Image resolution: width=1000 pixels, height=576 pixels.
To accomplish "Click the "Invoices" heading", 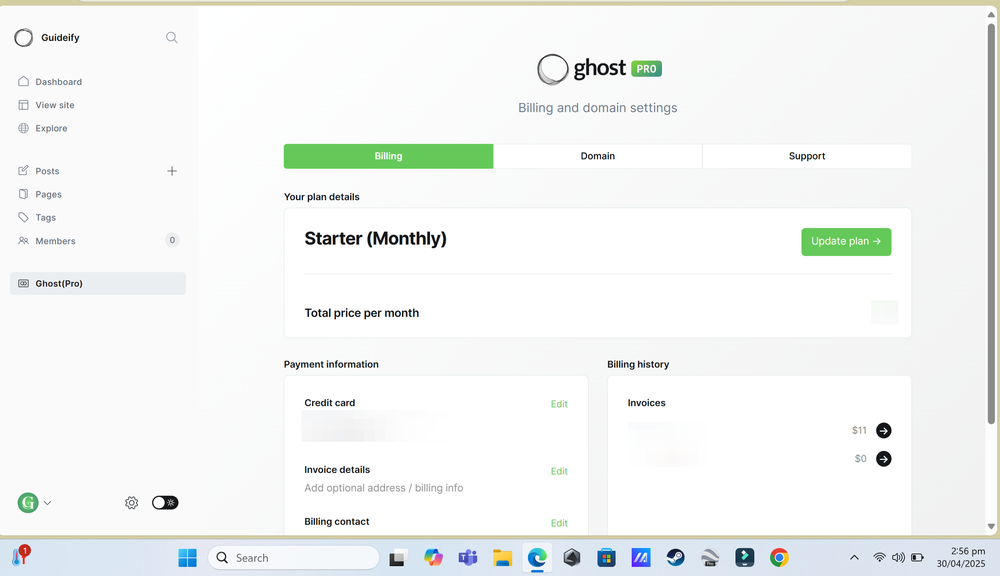I will click(647, 403).
